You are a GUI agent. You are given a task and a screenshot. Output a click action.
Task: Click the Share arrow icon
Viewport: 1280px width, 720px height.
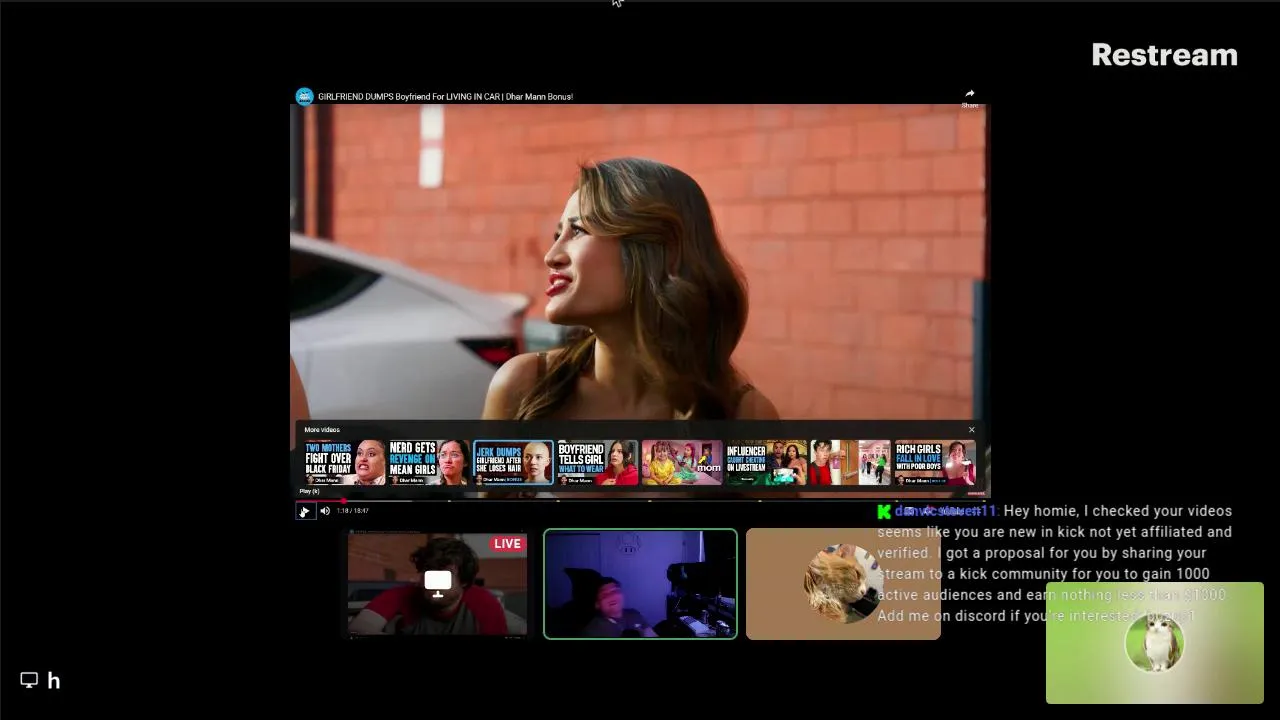[x=970, y=94]
